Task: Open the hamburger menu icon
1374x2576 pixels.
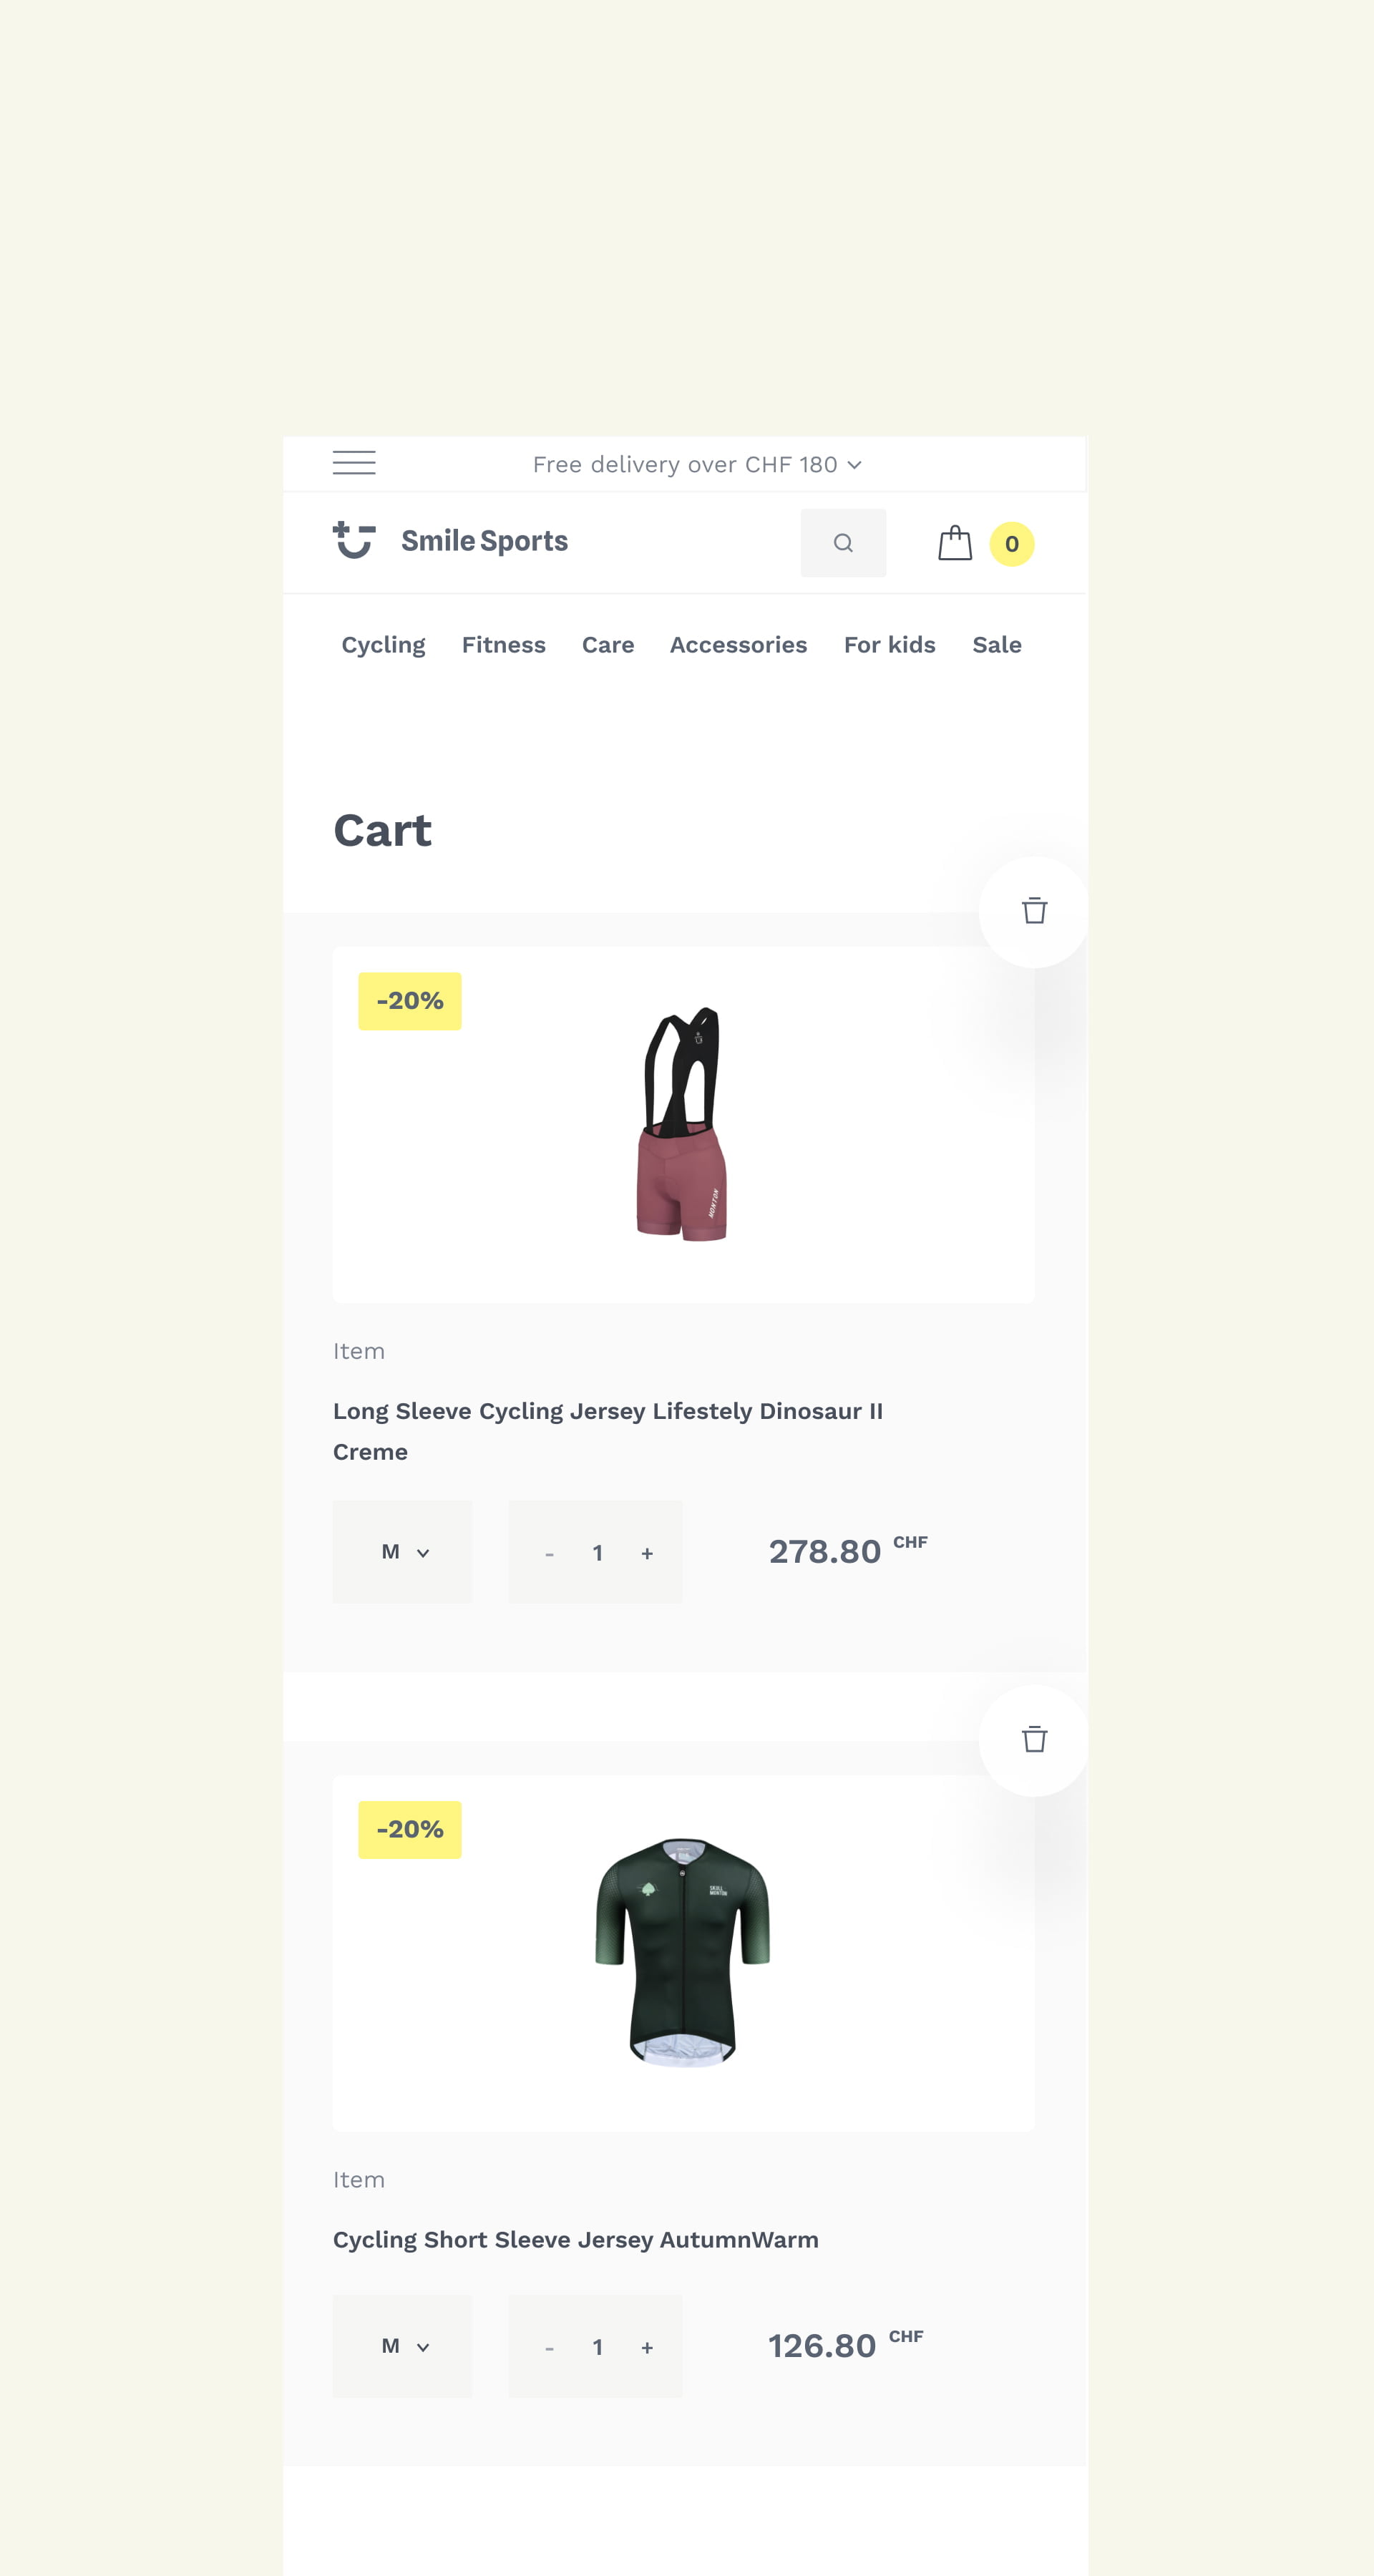Action: click(354, 463)
